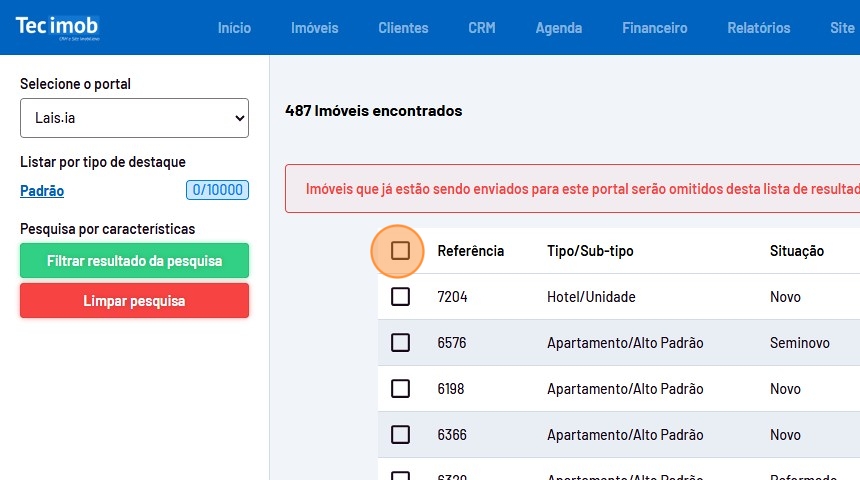Open the Agenda menu item
Image resolution: width=860 pixels, height=480 pixels.
558,28
